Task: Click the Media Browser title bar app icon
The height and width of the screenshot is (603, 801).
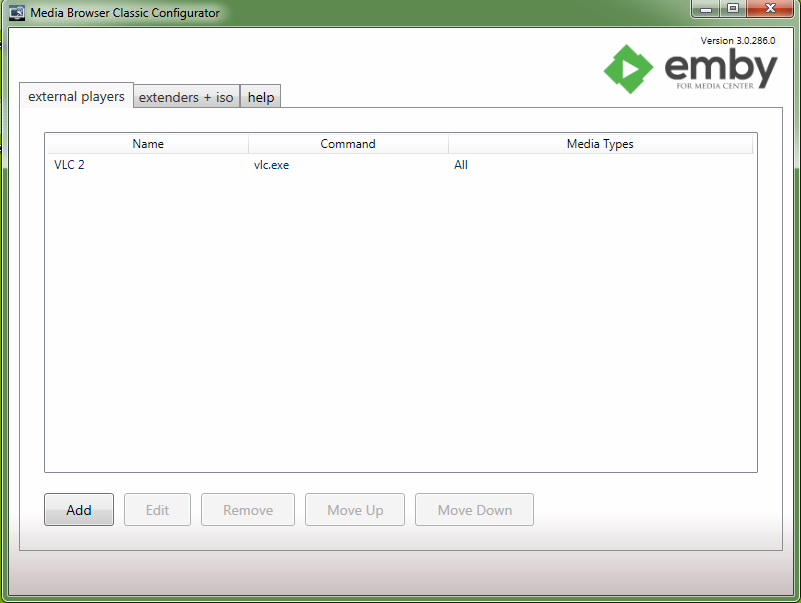Action: tap(16, 12)
